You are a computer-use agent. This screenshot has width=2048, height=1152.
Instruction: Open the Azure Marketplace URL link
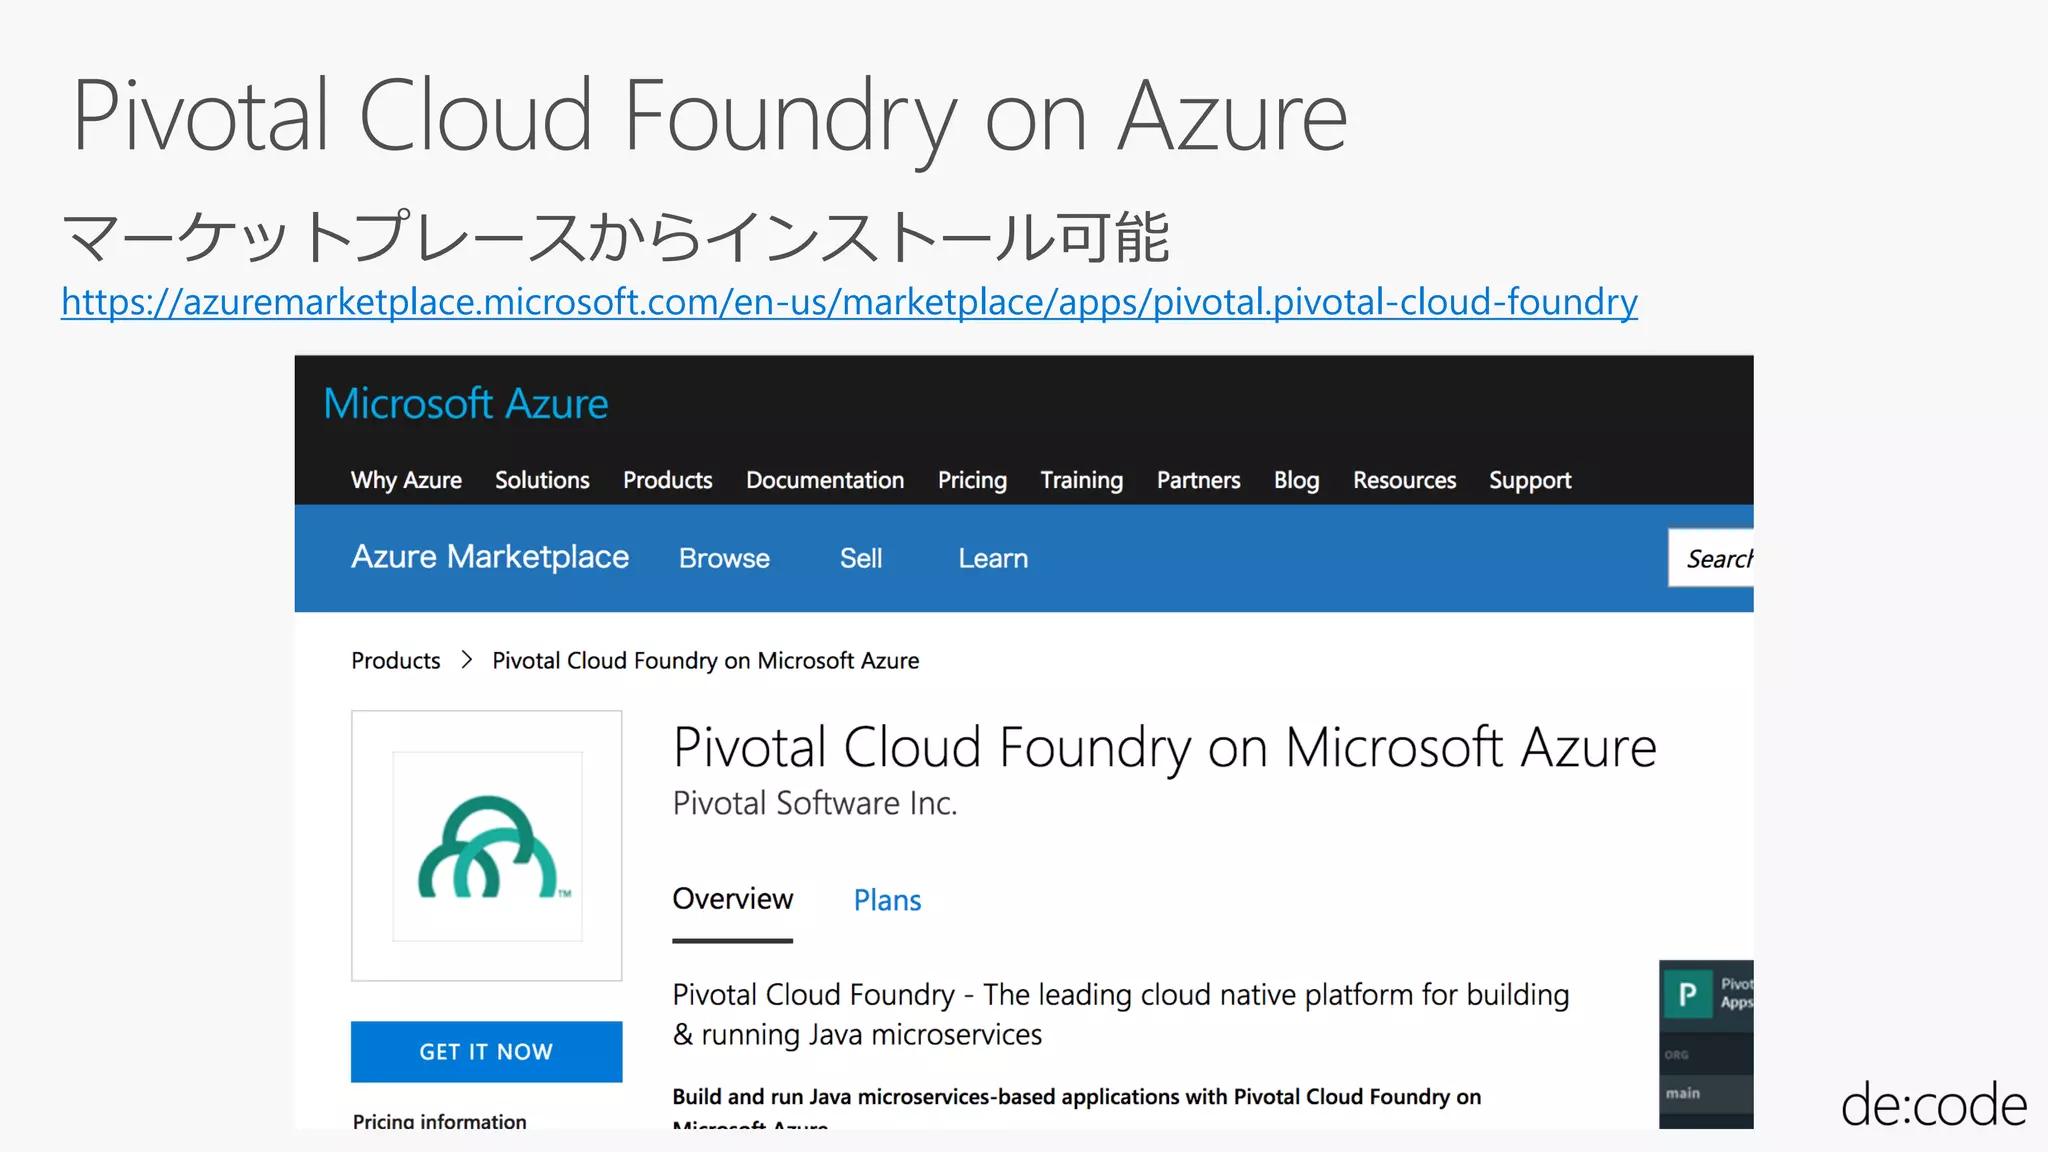(x=849, y=302)
